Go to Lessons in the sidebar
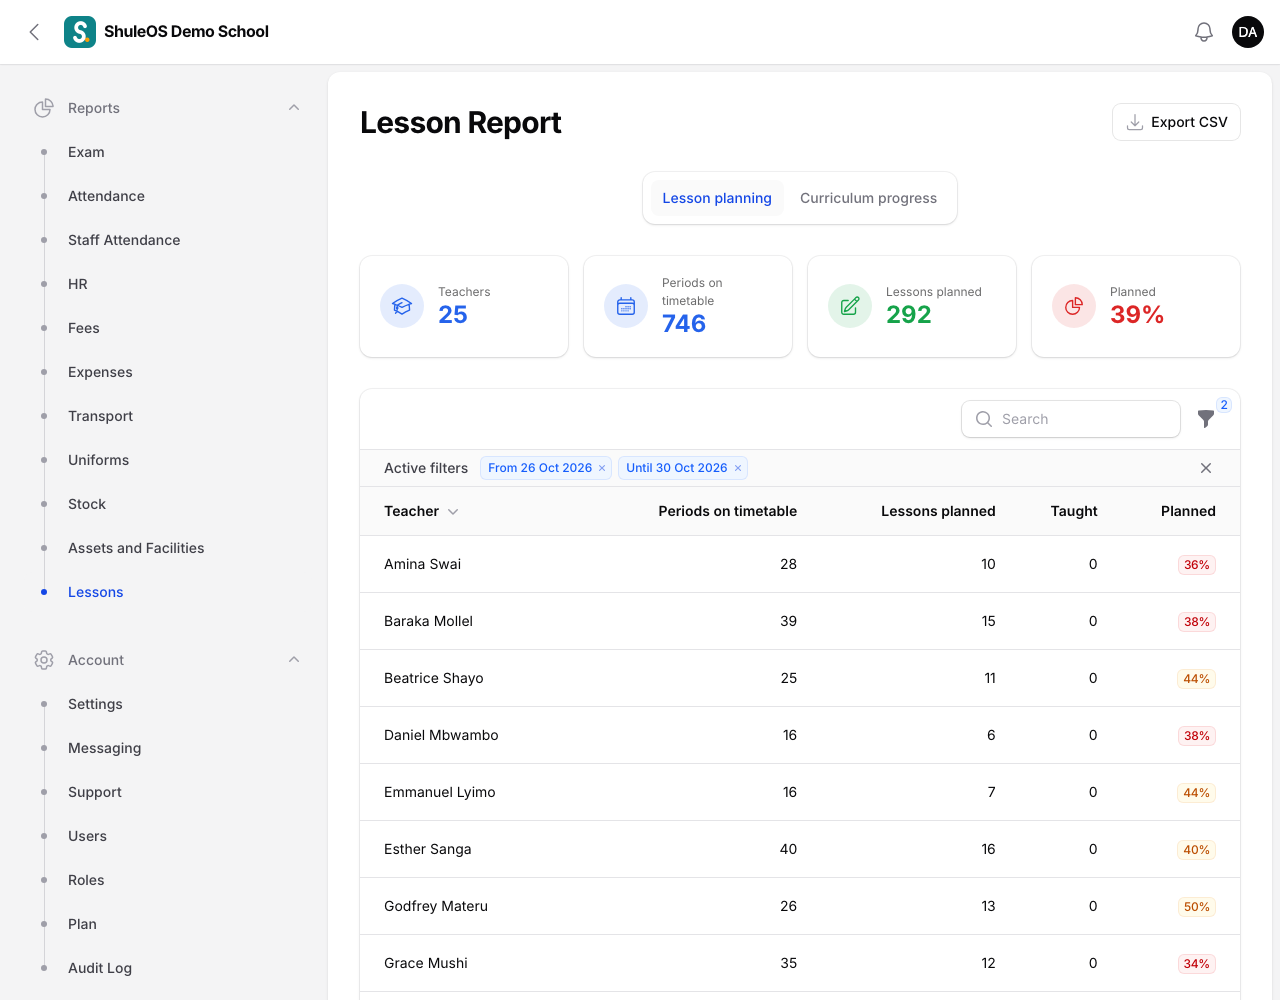1280x1000 pixels. point(96,592)
